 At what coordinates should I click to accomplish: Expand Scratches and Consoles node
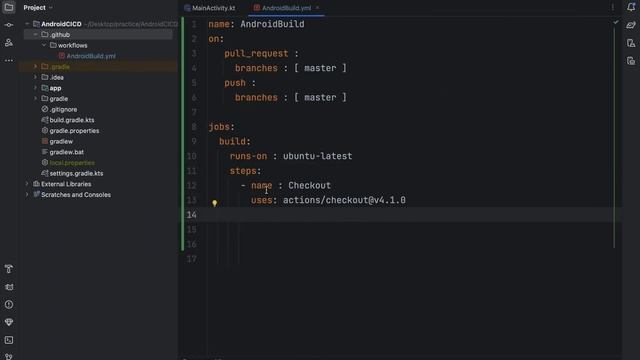pyautogui.click(x=27, y=195)
